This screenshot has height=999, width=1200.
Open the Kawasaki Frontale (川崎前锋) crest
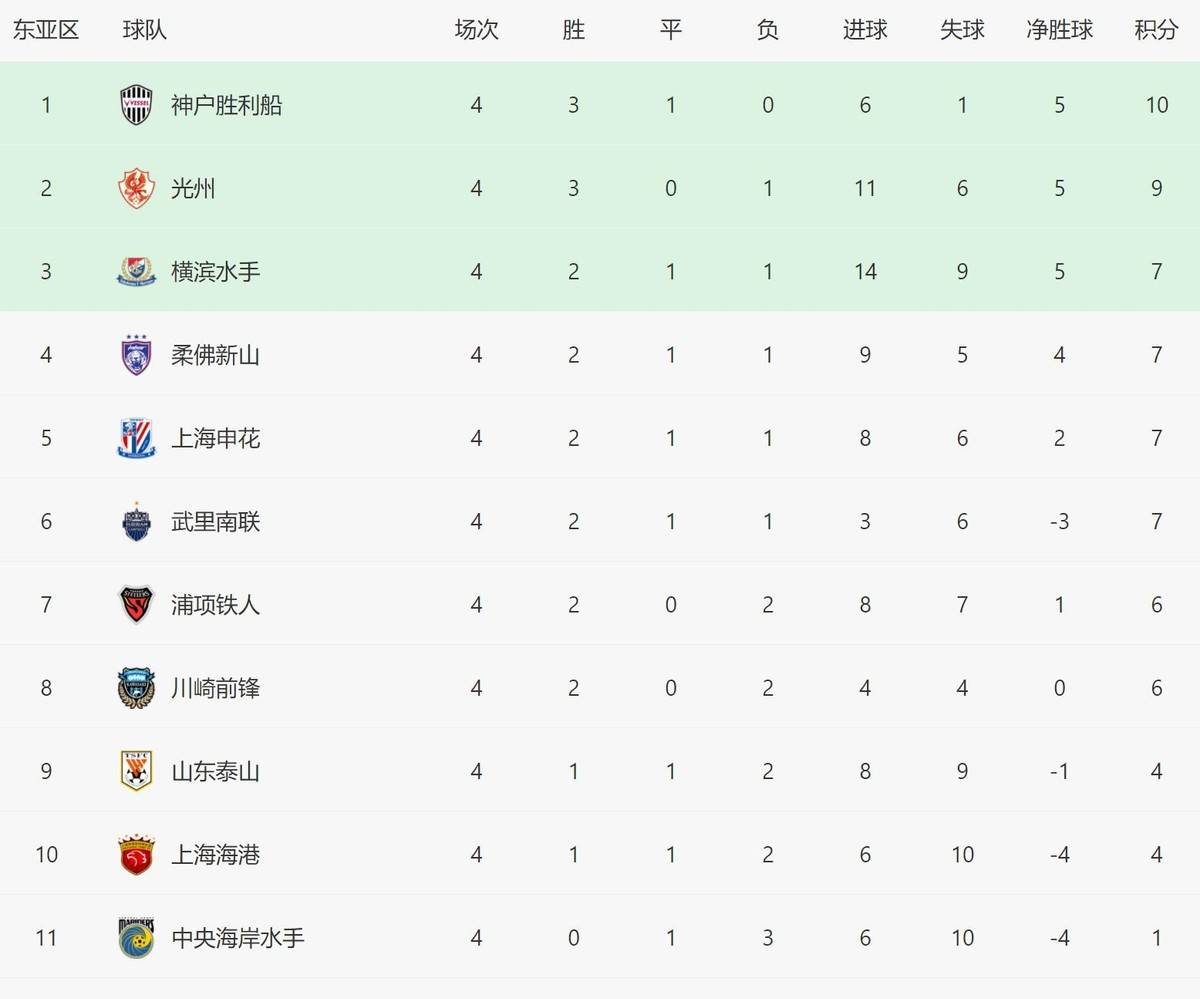coord(136,688)
